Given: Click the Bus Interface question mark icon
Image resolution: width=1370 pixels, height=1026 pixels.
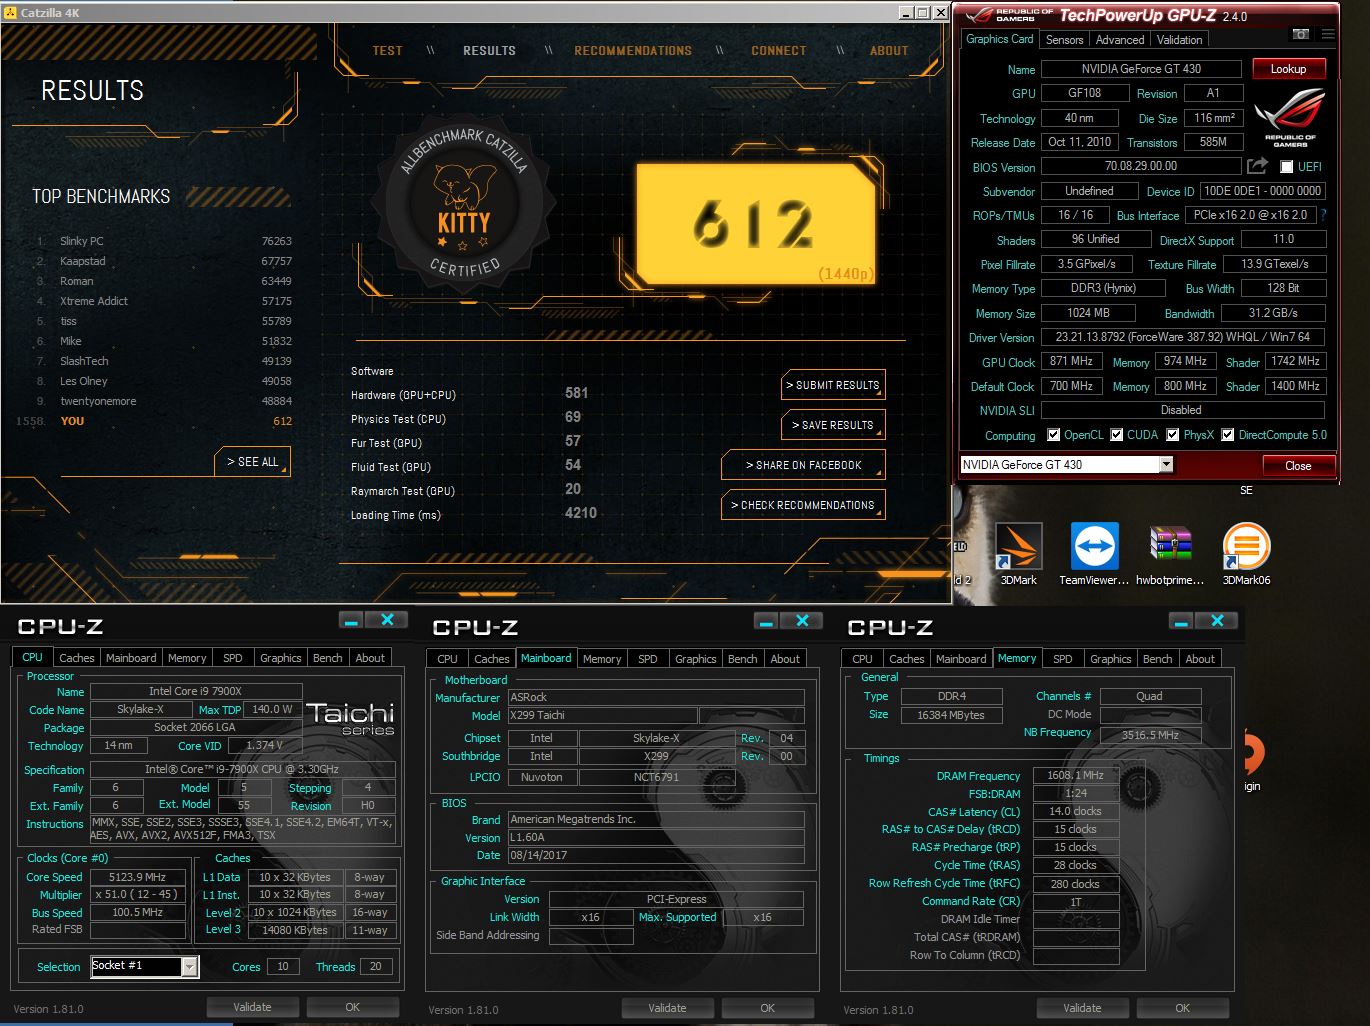Looking at the screenshot, I should tap(1324, 215).
